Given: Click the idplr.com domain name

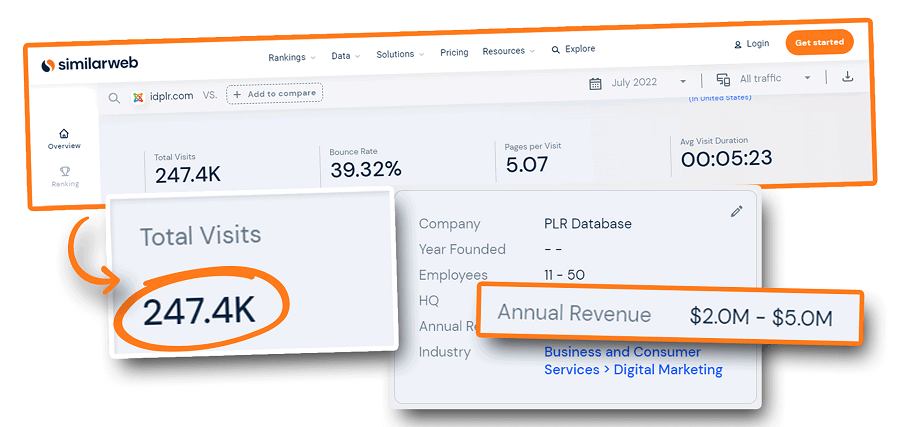Looking at the screenshot, I should (171, 96).
